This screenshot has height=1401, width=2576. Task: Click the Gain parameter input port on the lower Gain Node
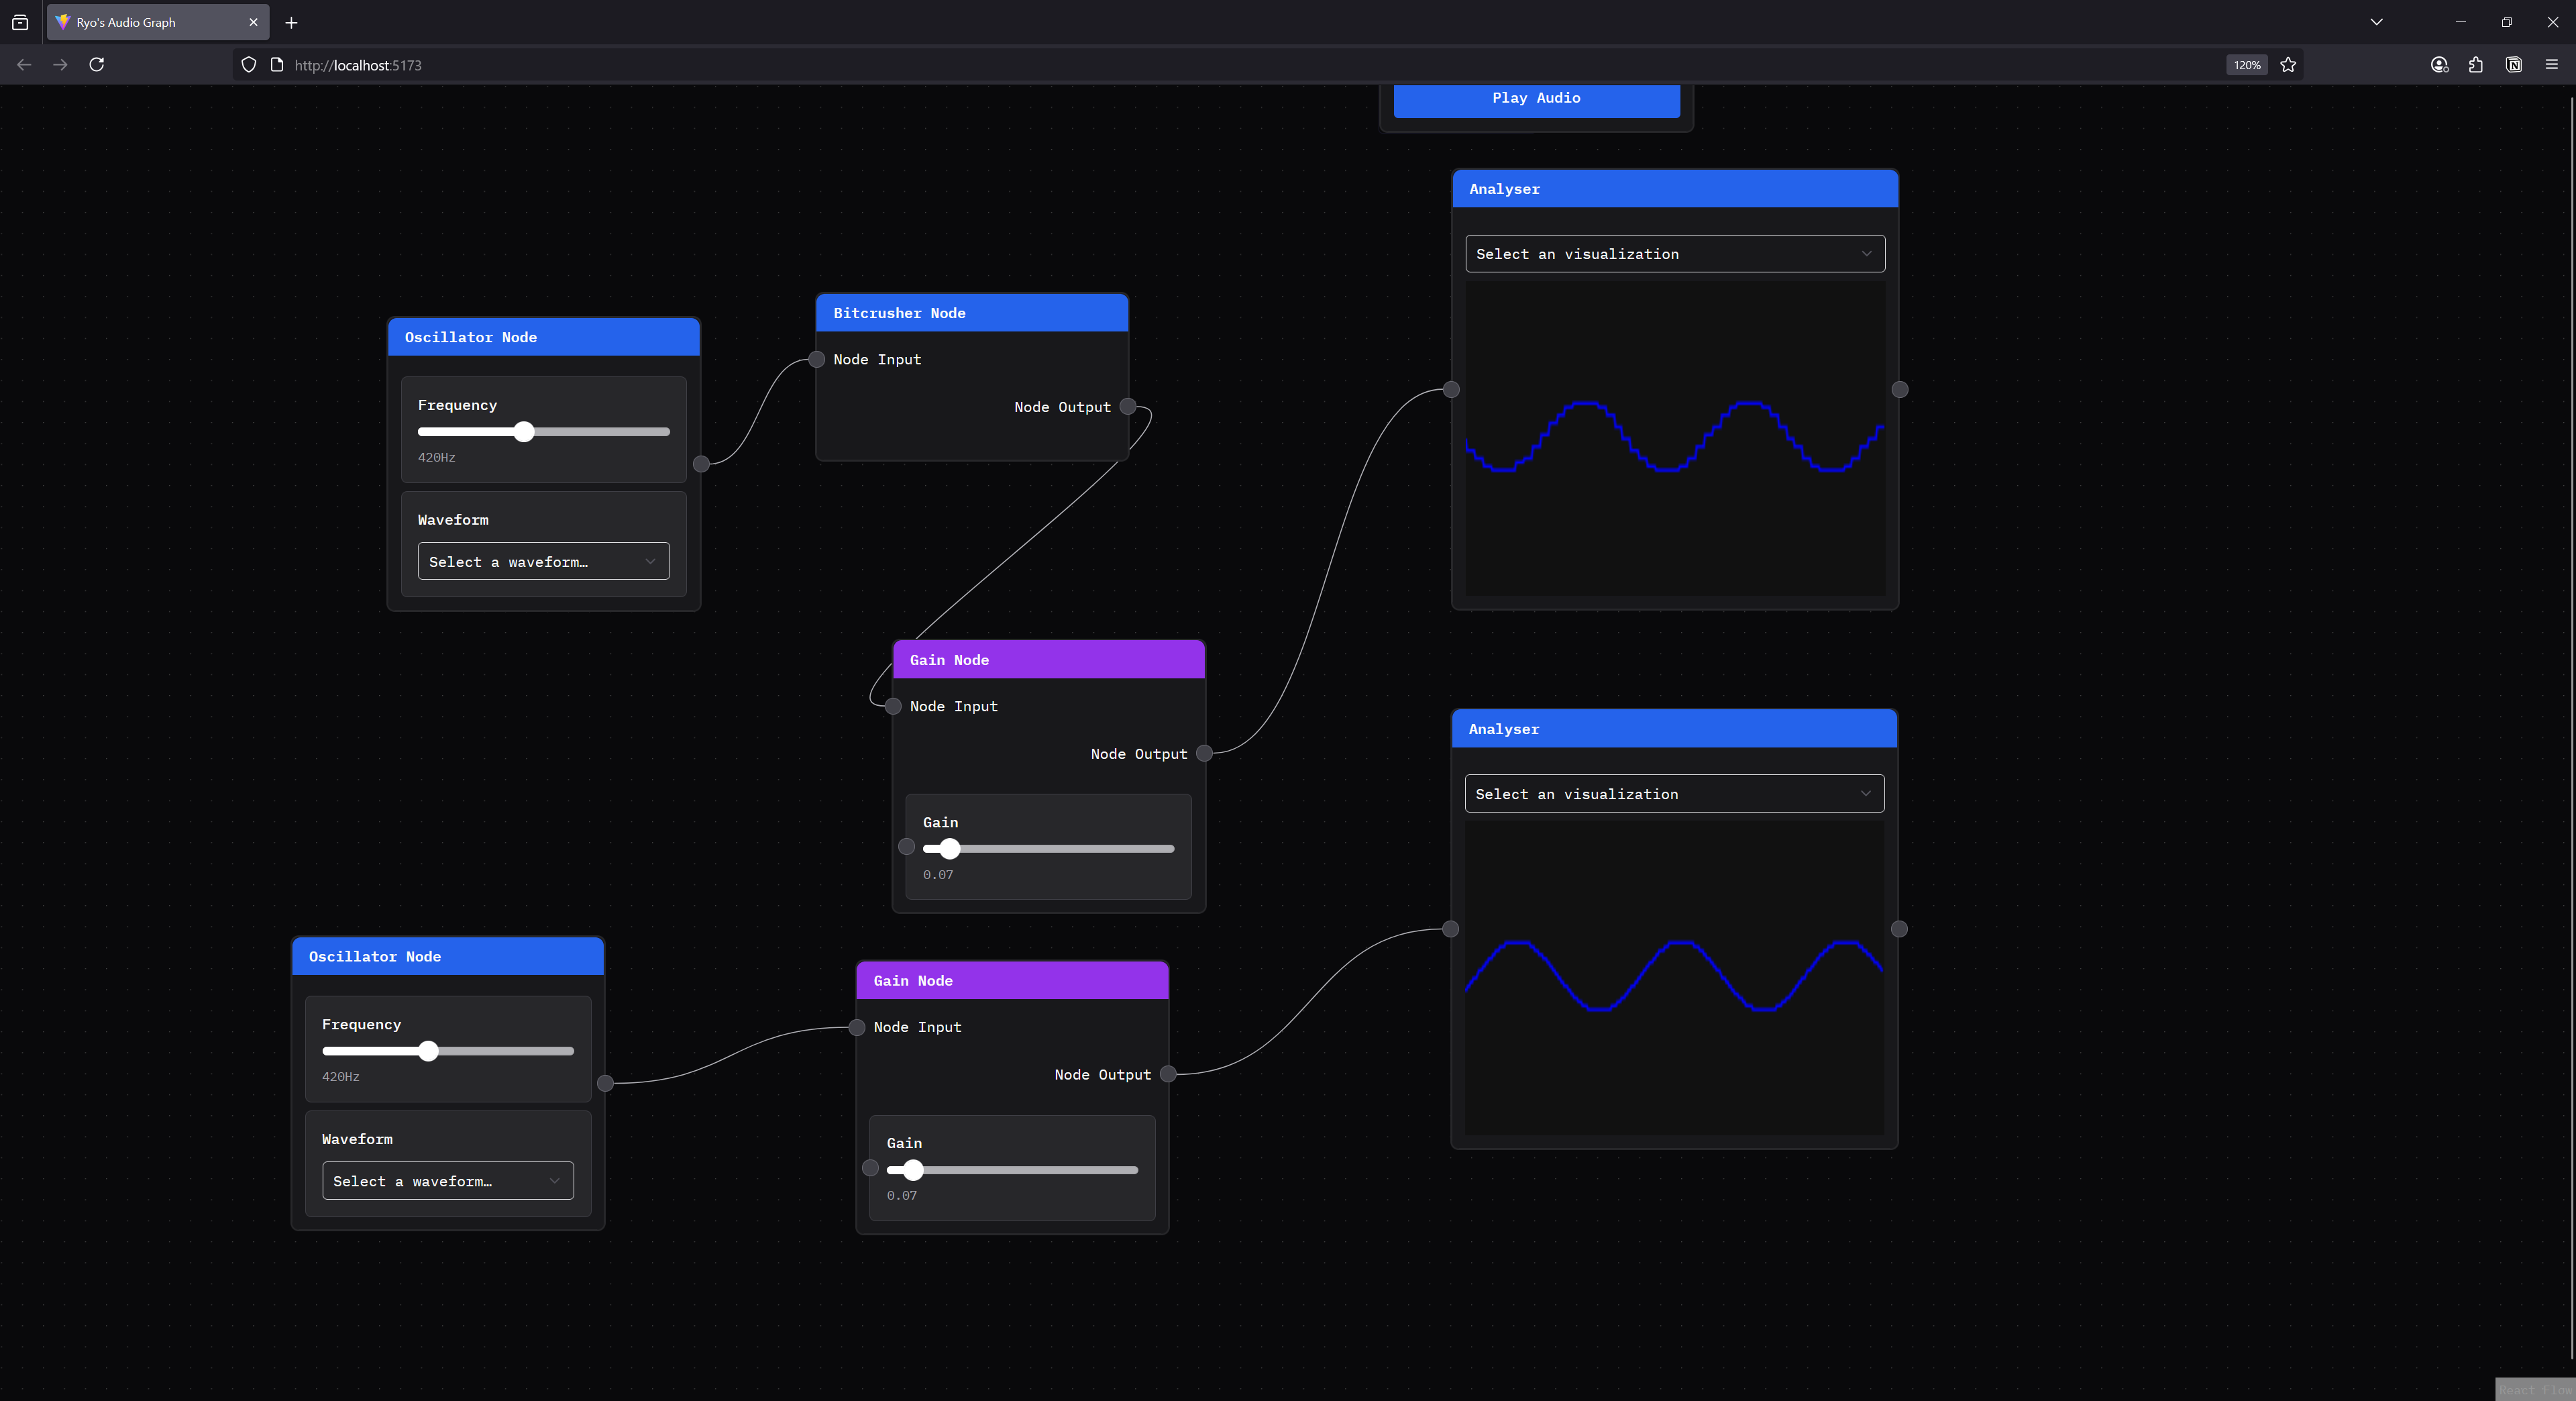coord(870,1169)
